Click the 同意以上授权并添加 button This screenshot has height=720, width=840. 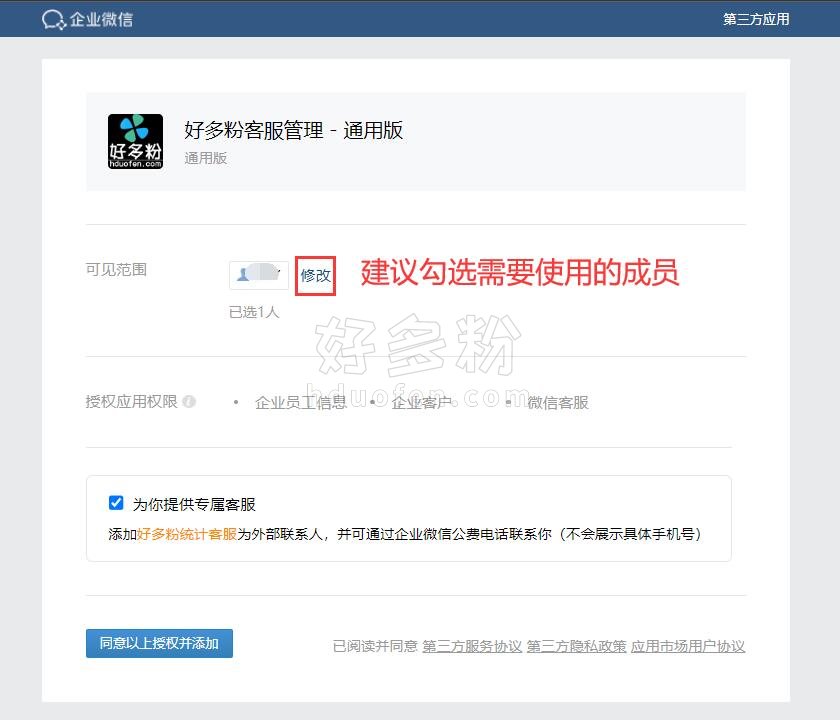tap(159, 643)
